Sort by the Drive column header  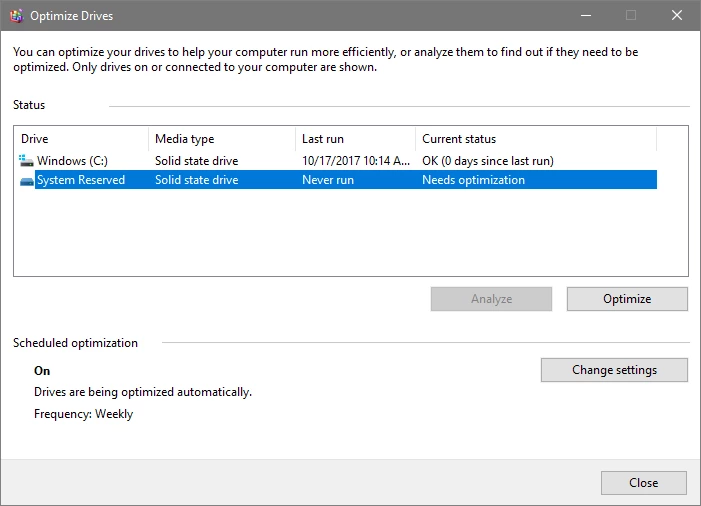point(81,139)
